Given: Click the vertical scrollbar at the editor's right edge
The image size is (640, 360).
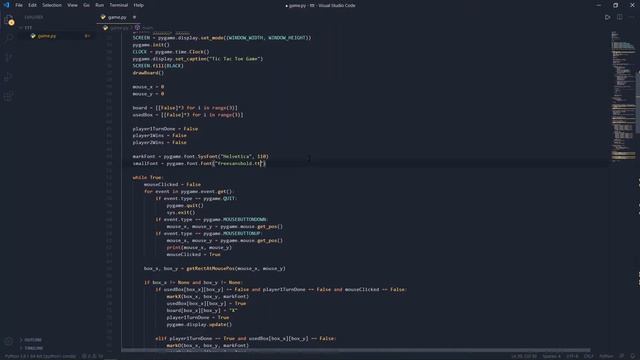Looking at the screenshot, I should click(x=638, y=102).
